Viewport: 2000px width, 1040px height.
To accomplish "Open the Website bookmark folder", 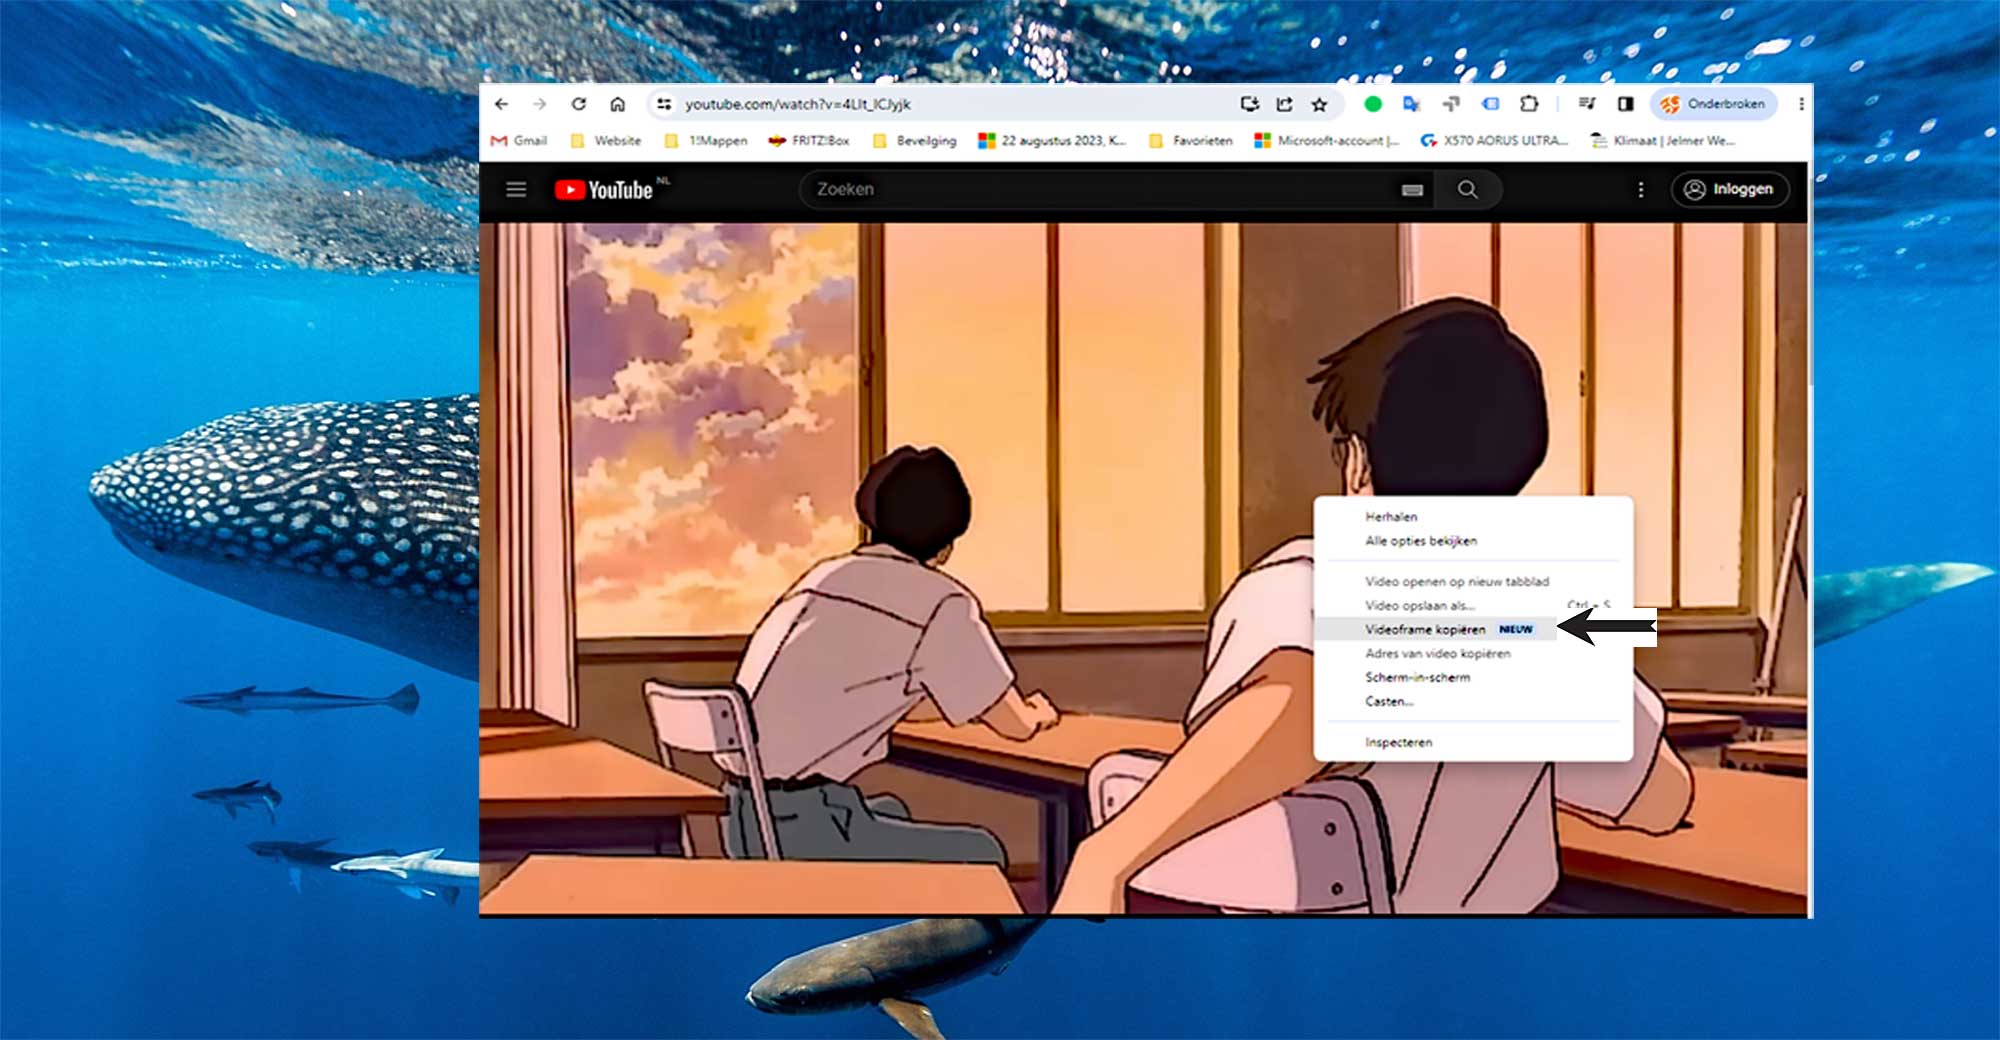I will [x=606, y=141].
